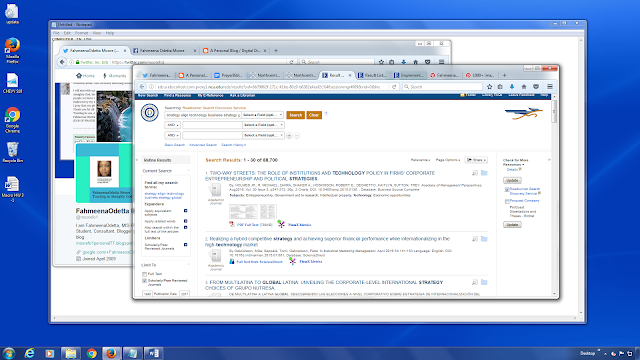Viewport: 640px width, 360px height.
Task: Click the Academic Journal icon for result 2
Action: pyautogui.click(x=215, y=256)
